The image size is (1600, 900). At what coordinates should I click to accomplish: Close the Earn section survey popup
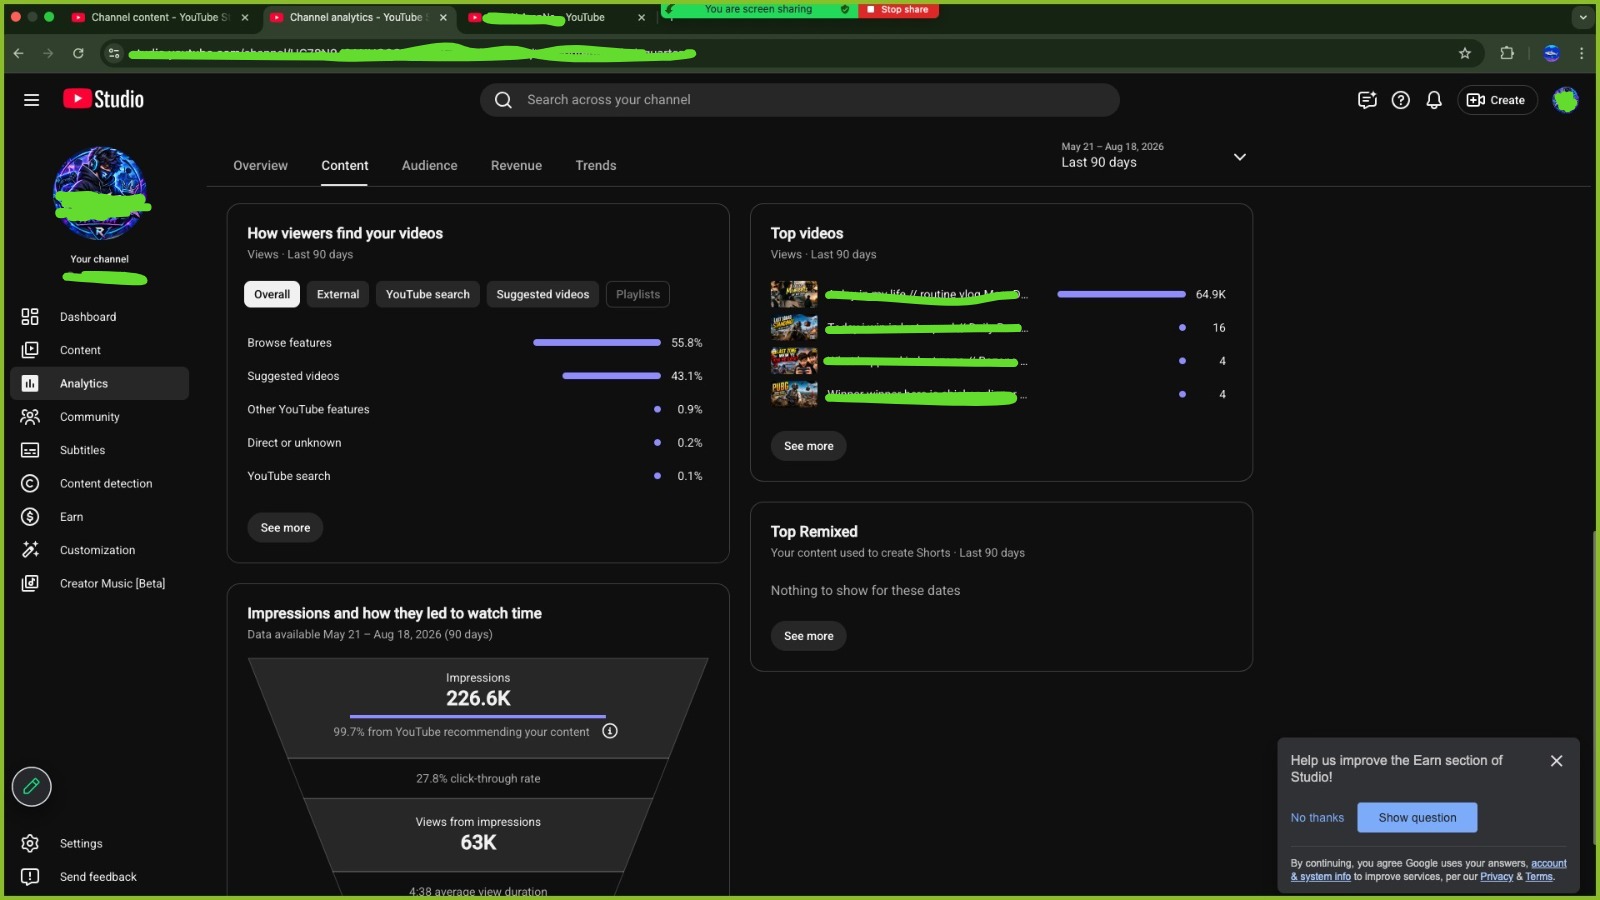click(1556, 761)
